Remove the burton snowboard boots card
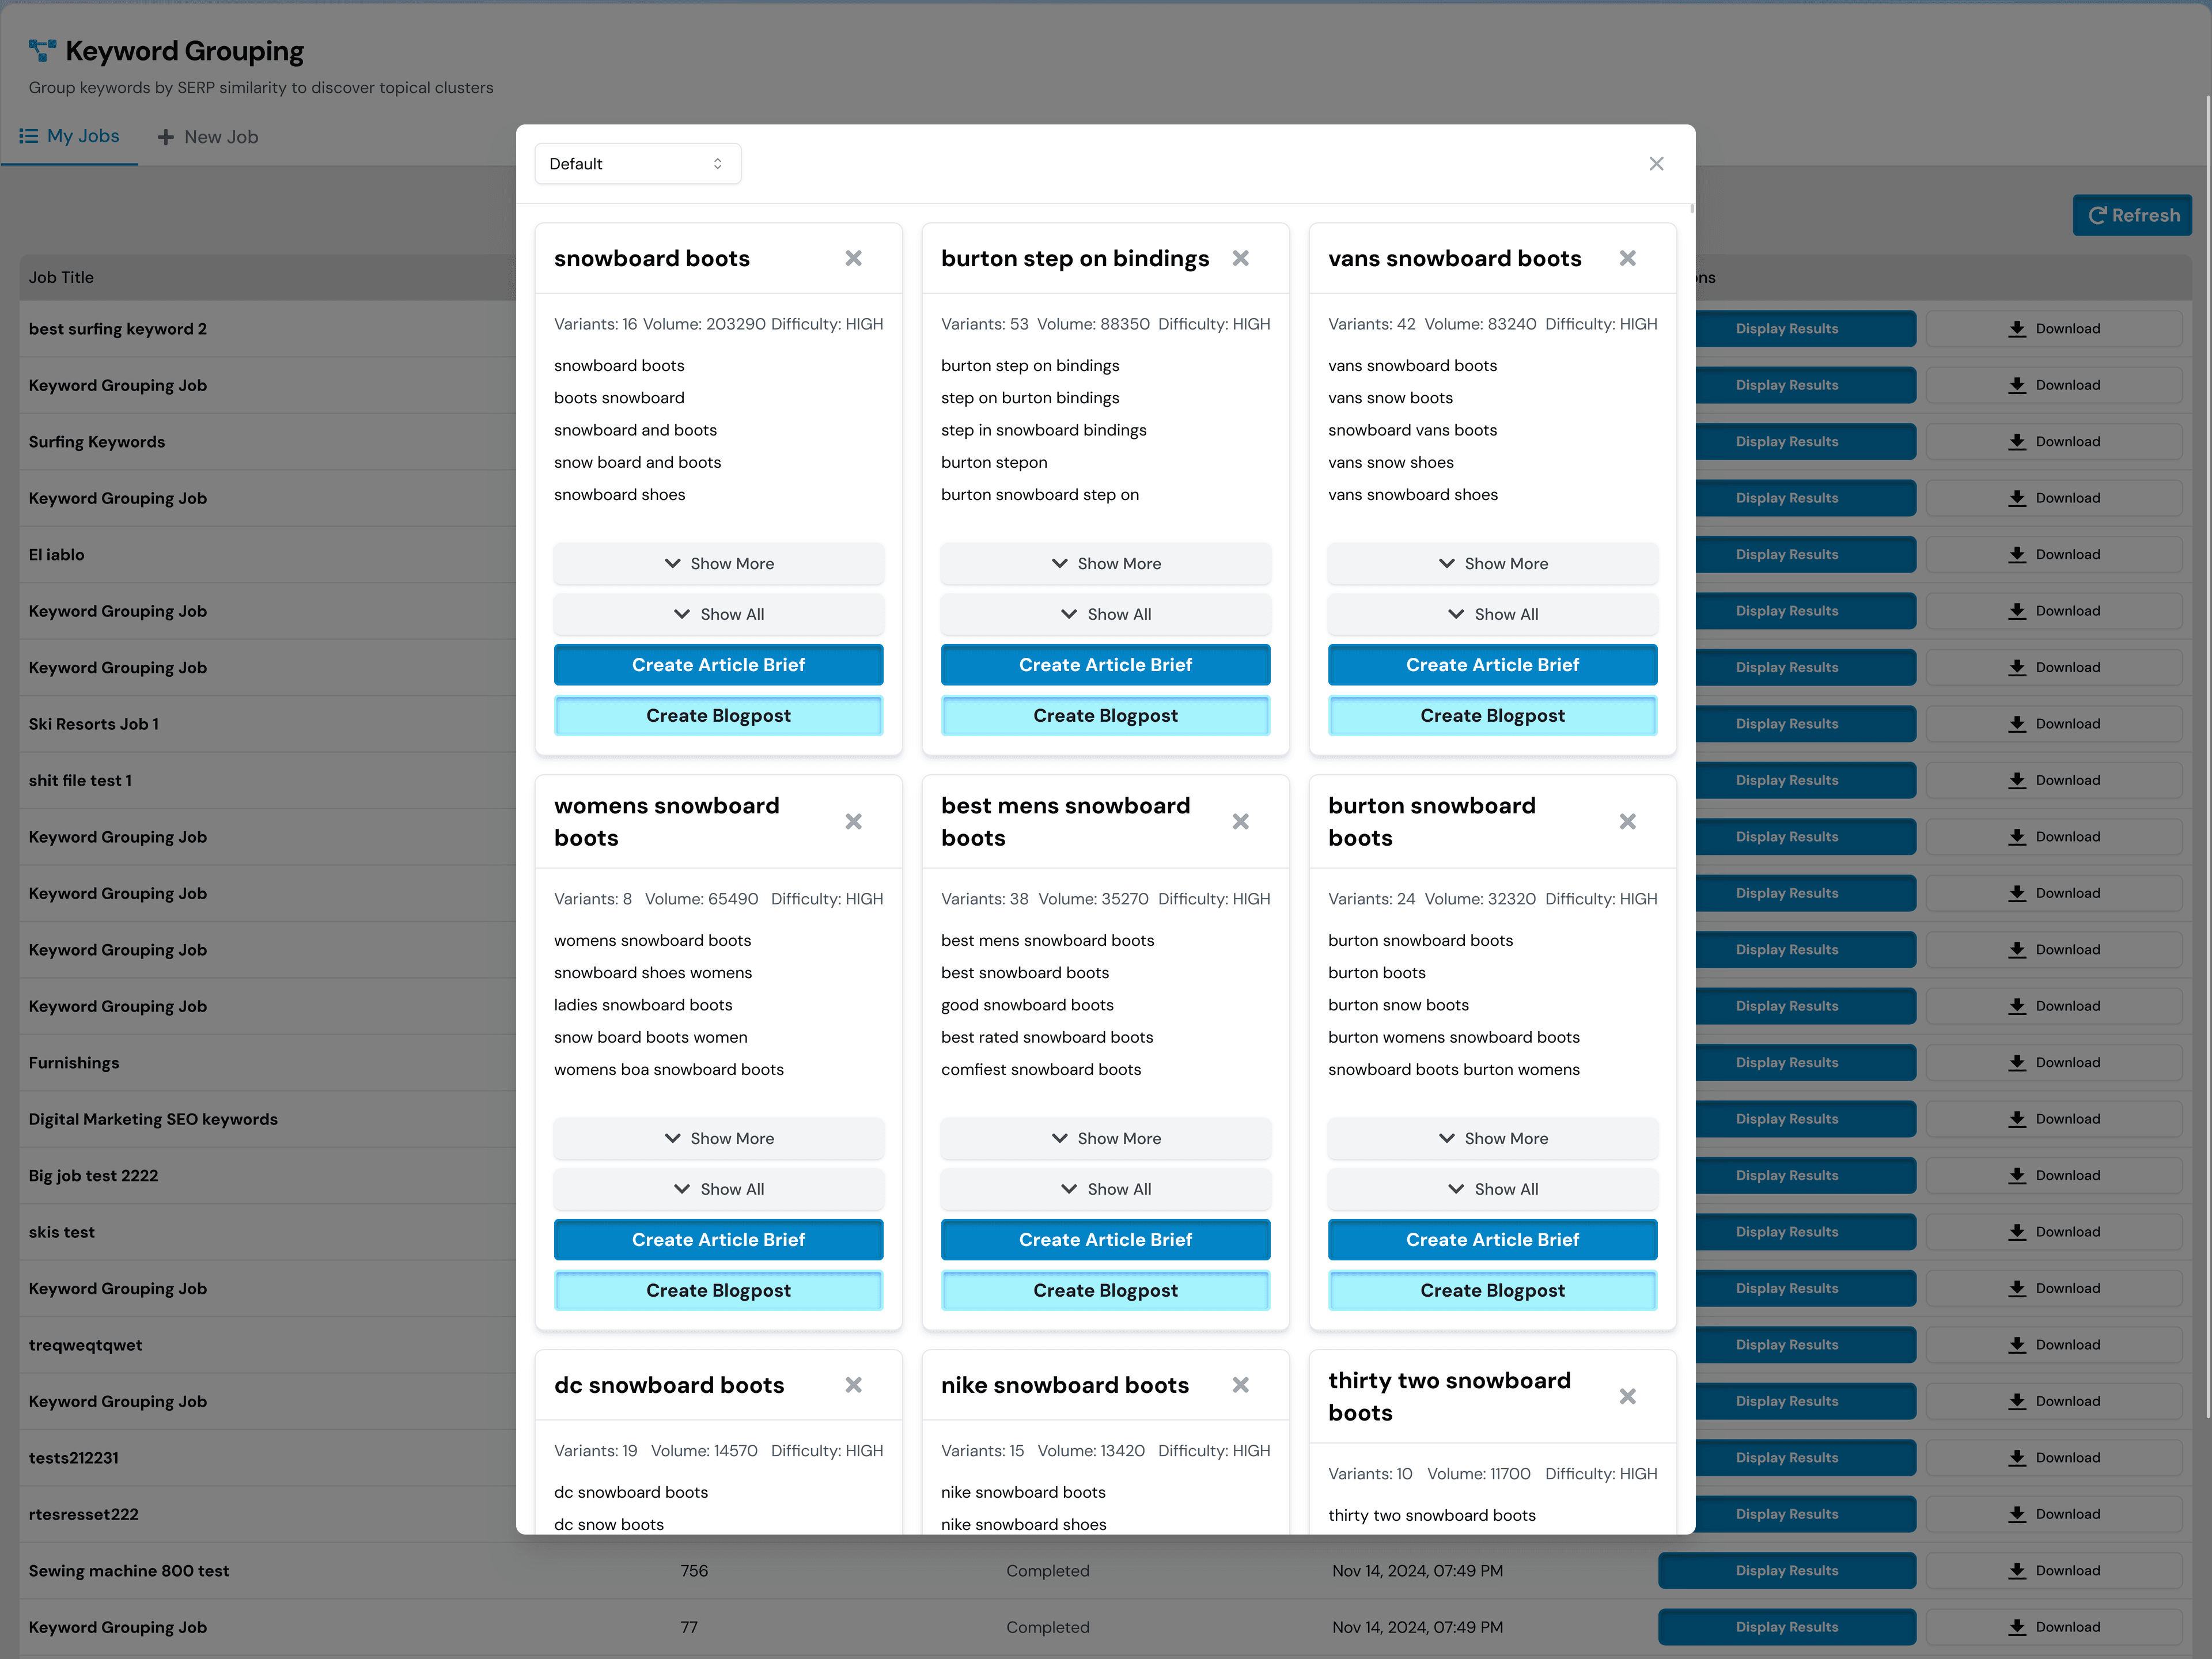The width and height of the screenshot is (2212, 1659). 1627,821
